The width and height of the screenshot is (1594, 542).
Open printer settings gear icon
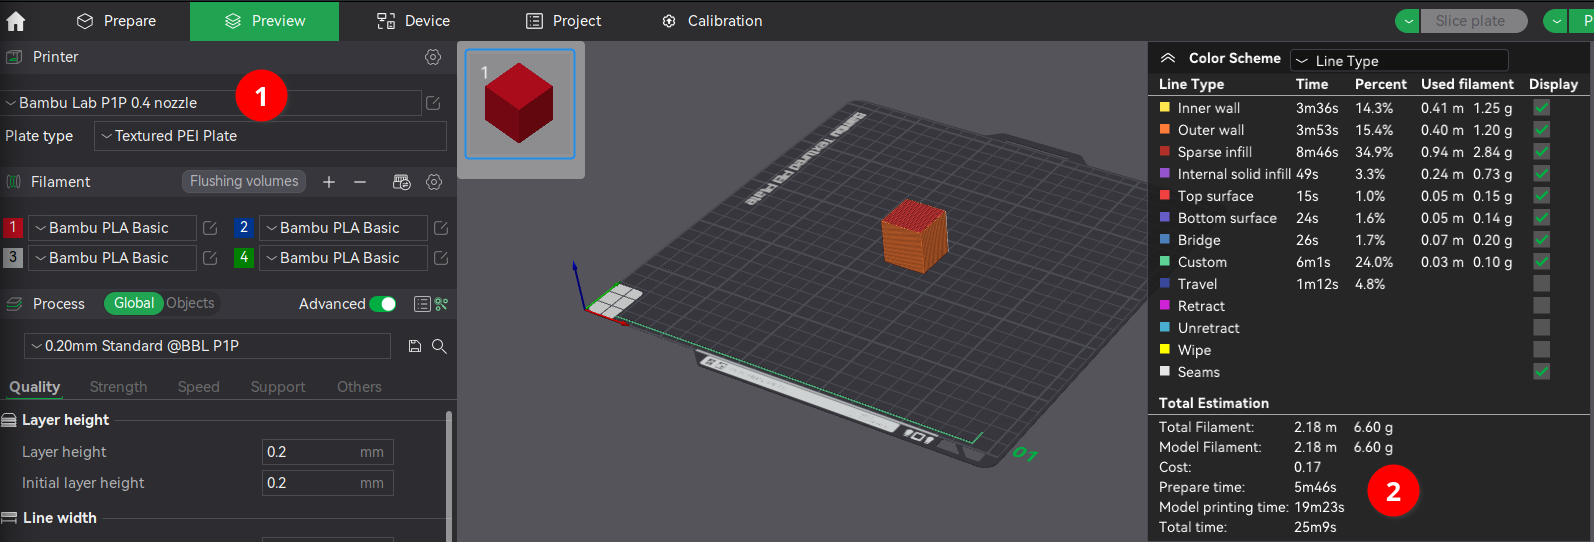point(433,57)
